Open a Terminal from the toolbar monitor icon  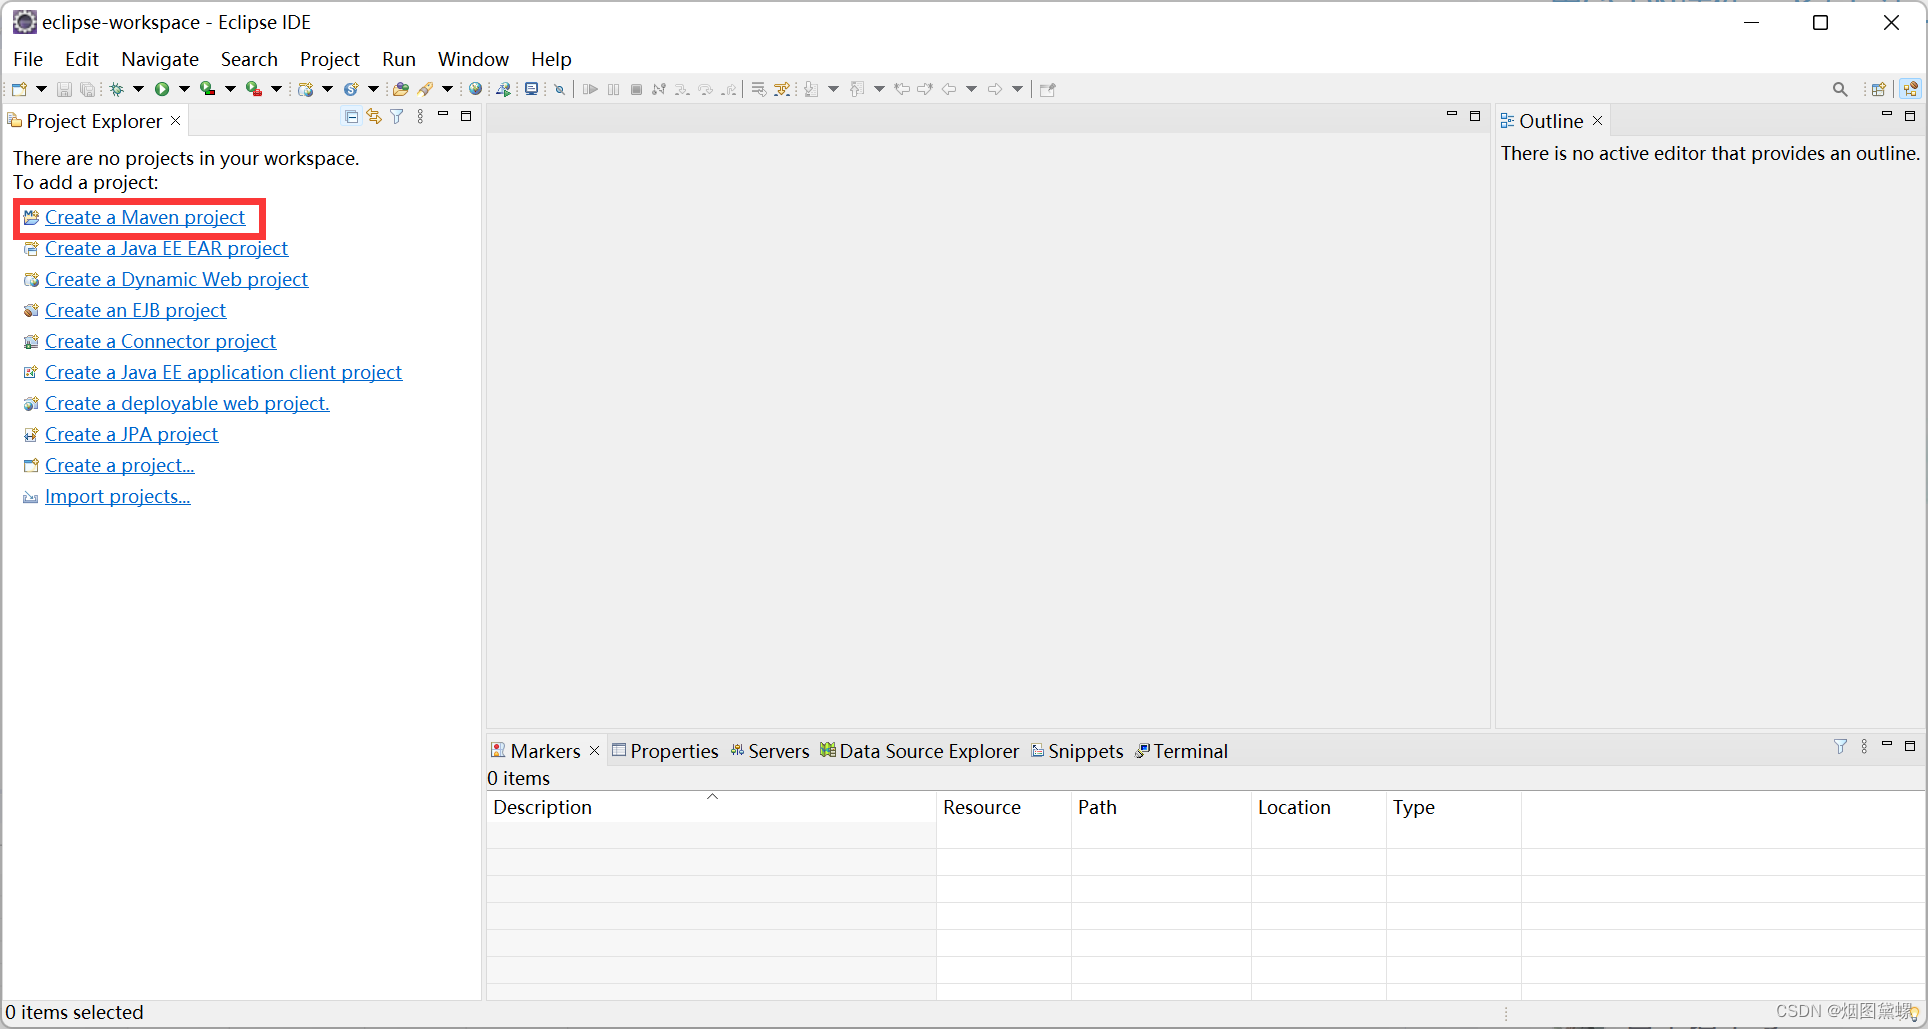pos(531,89)
